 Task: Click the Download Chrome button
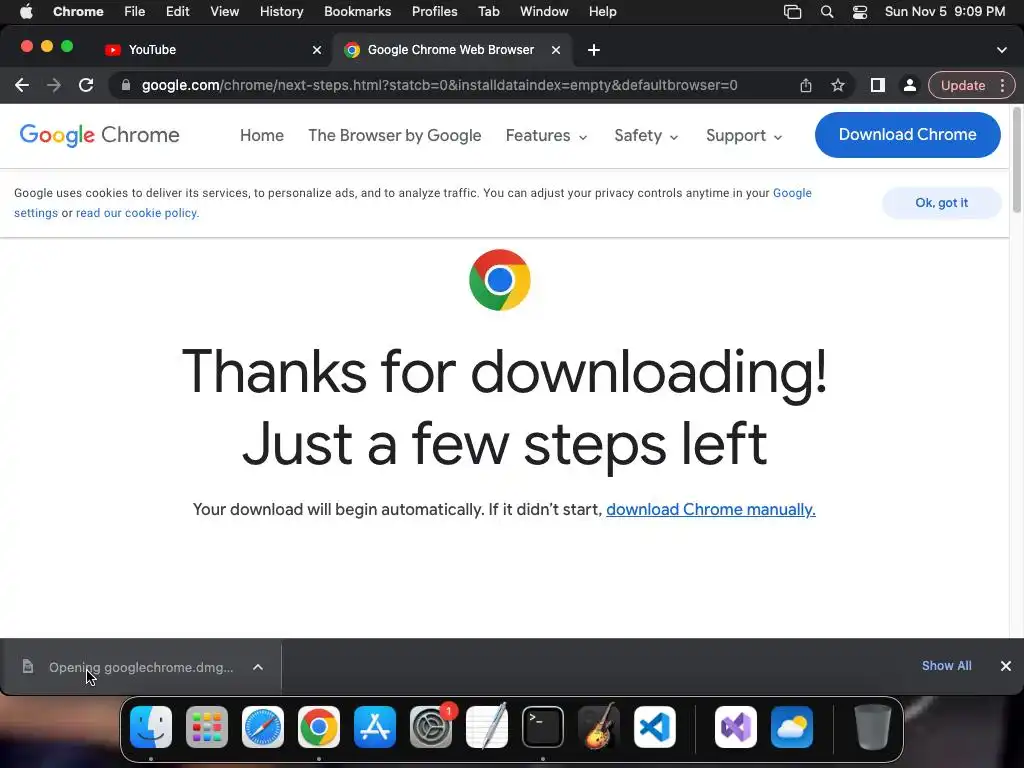click(x=907, y=135)
